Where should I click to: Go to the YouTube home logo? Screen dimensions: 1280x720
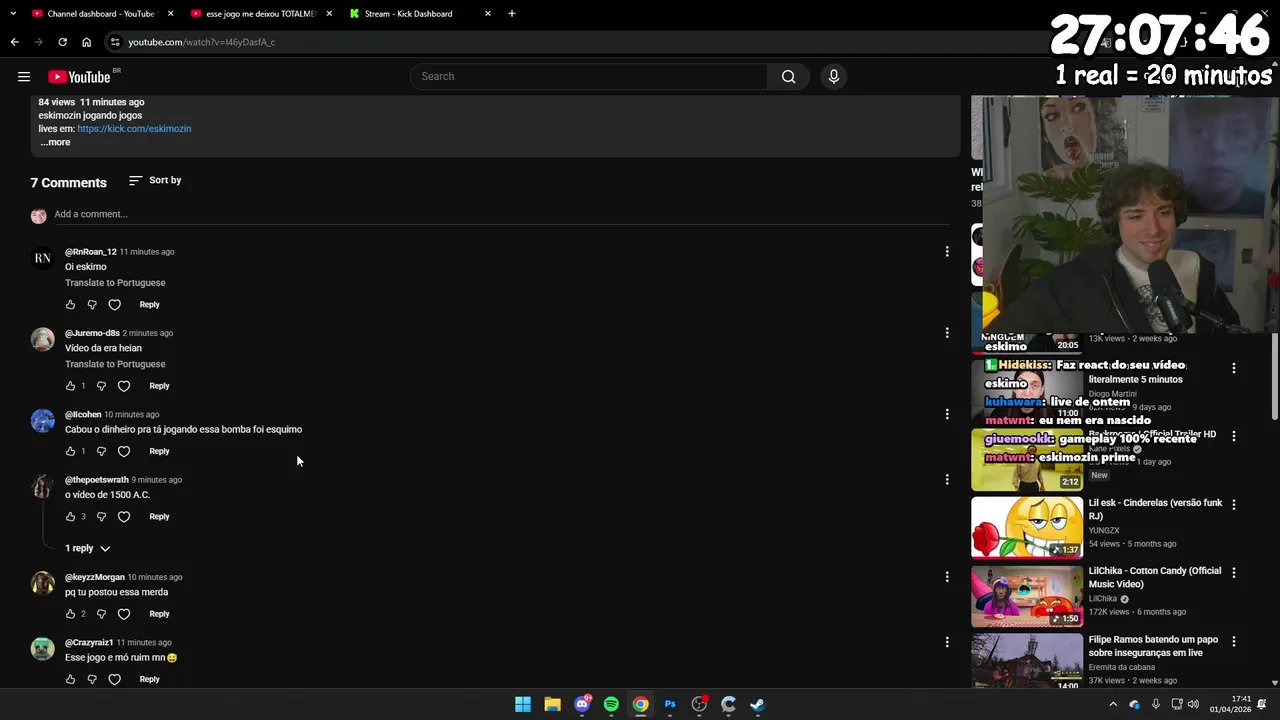tap(79, 77)
